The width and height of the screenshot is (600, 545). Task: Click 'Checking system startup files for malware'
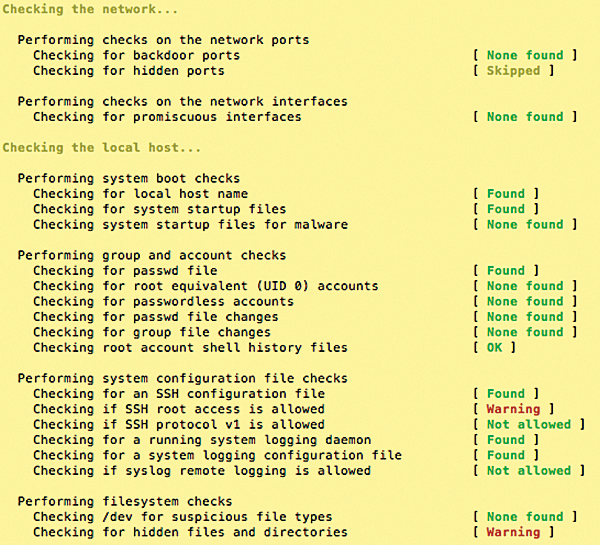190,225
